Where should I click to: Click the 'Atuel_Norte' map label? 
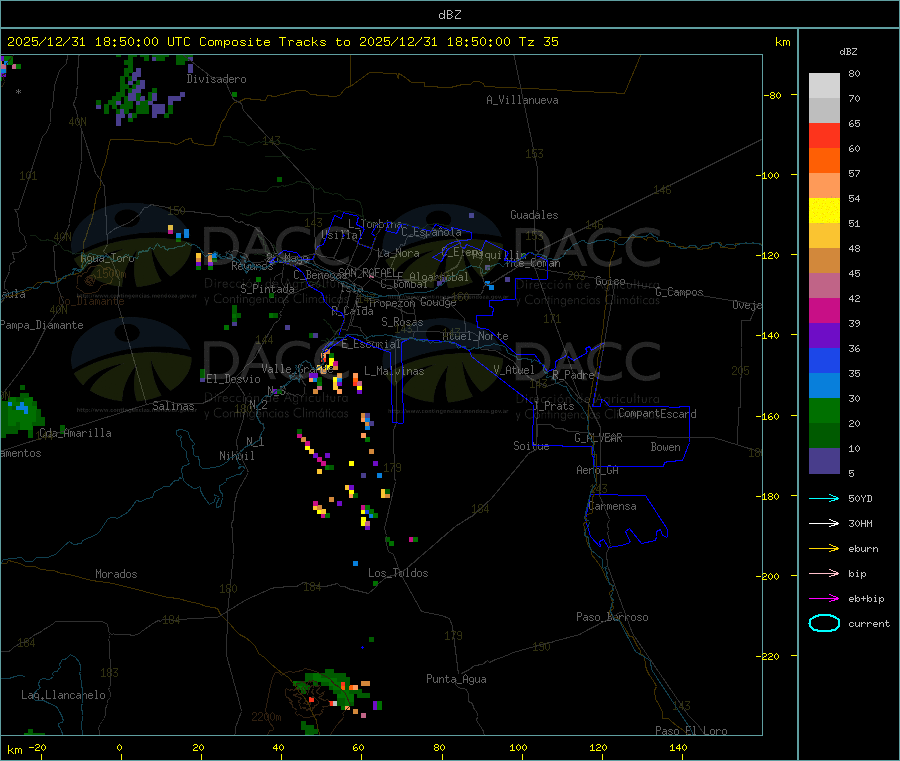[475, 336]
